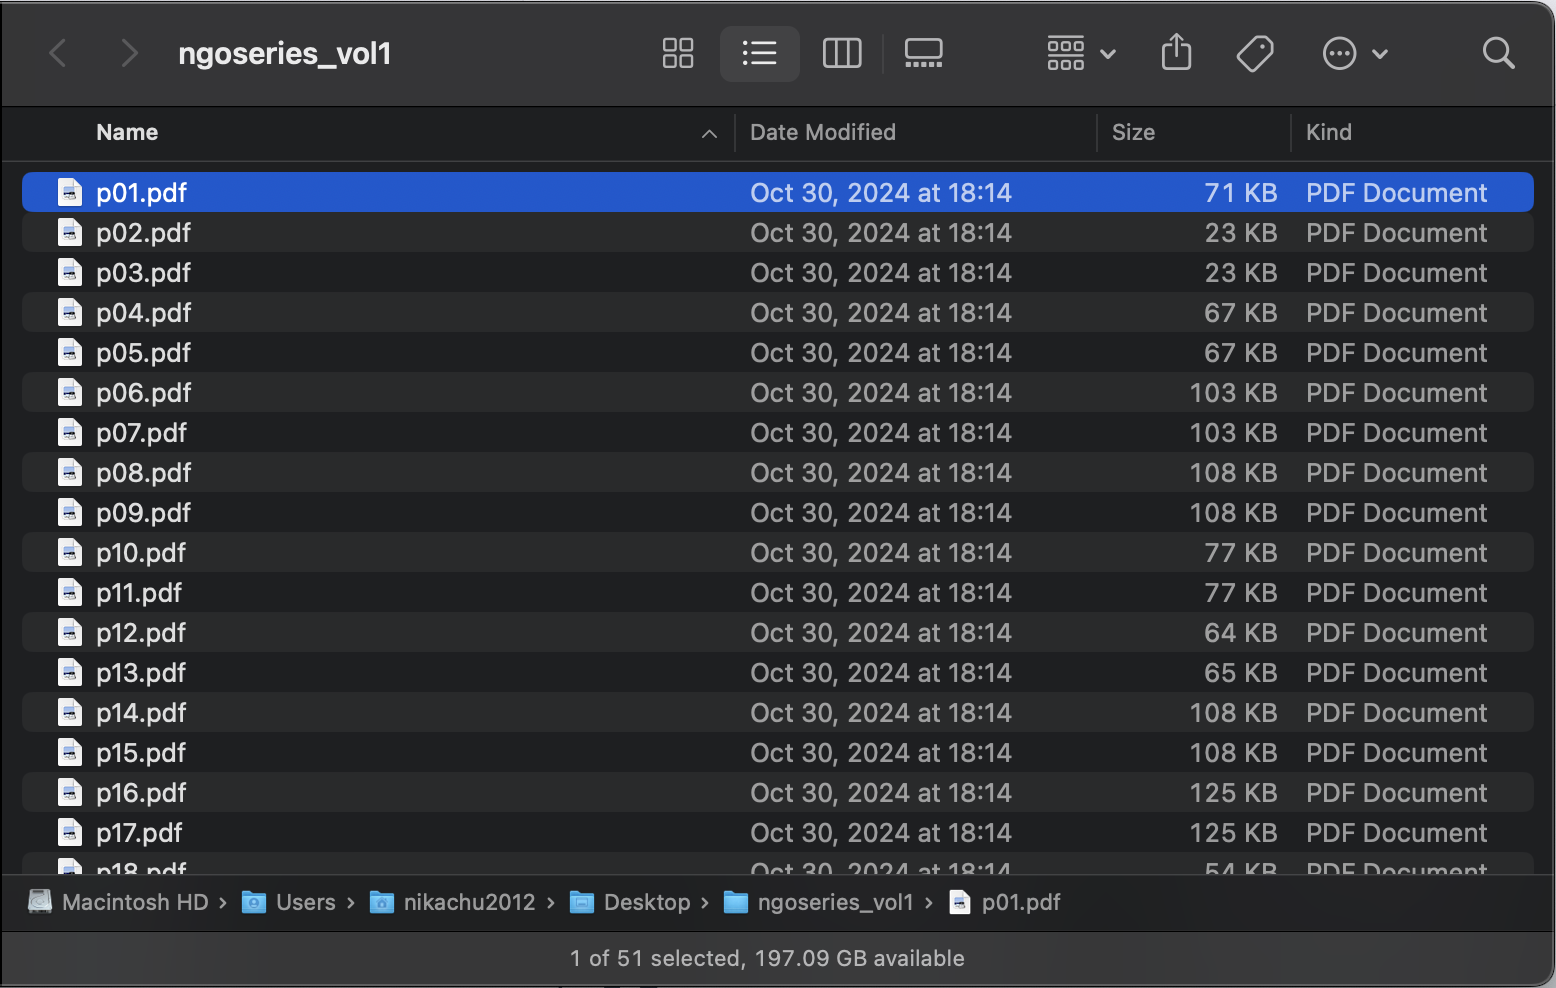Screen dimensions: 1556x988
Task: Sort by Size column header
Action: point(1133,132)
